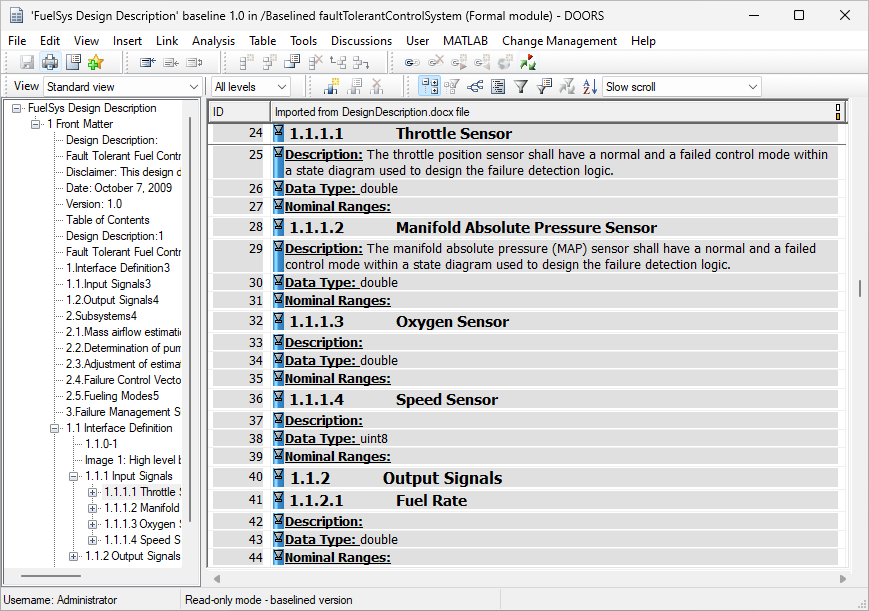Select the 1.1.1.2 Manifold Absolute Pressure Sensor heading

click(526, 228)
